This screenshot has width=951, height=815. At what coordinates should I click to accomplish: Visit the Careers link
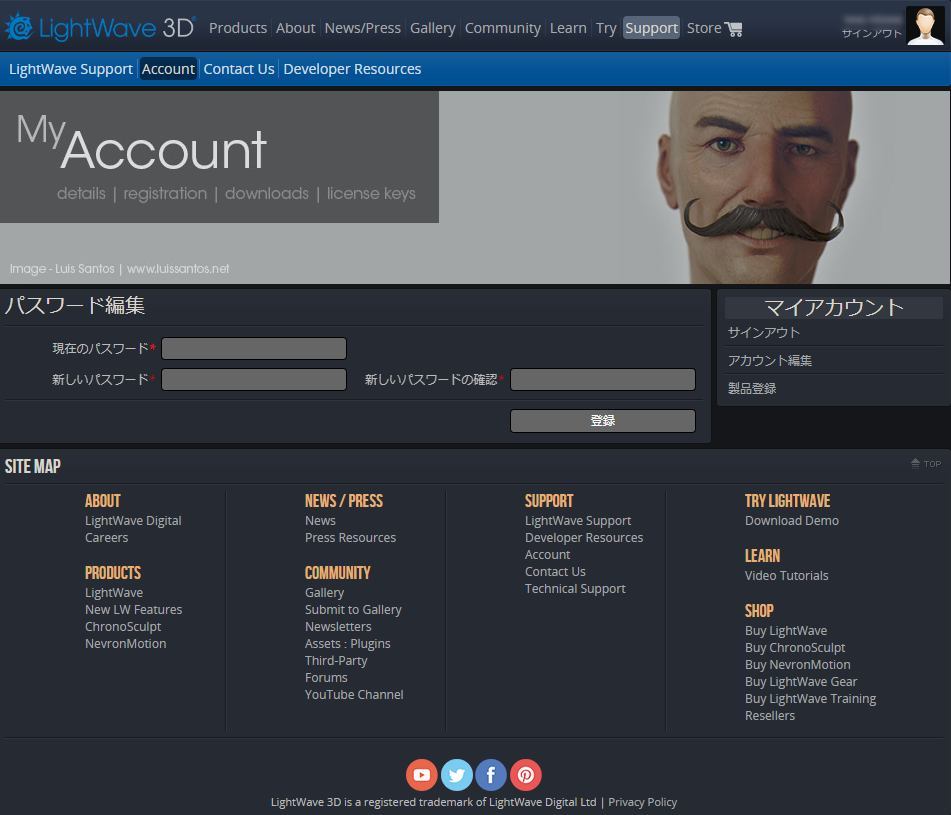(x=107, y=537)
